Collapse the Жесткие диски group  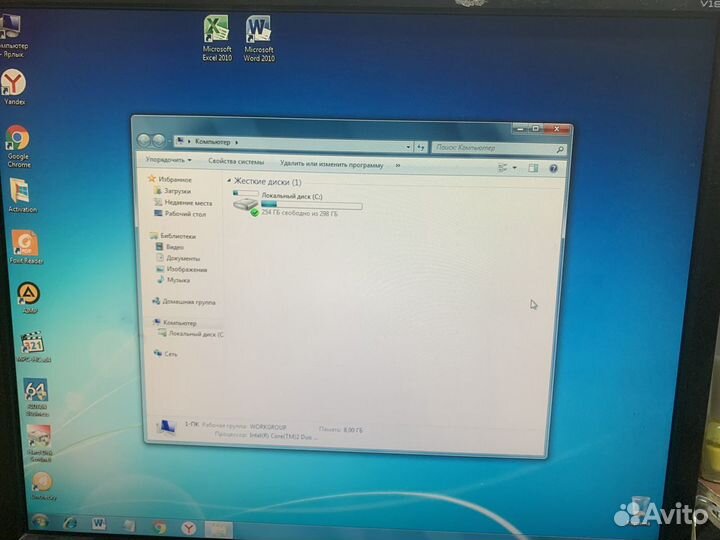pyautogui.click(x=230, y=182)
